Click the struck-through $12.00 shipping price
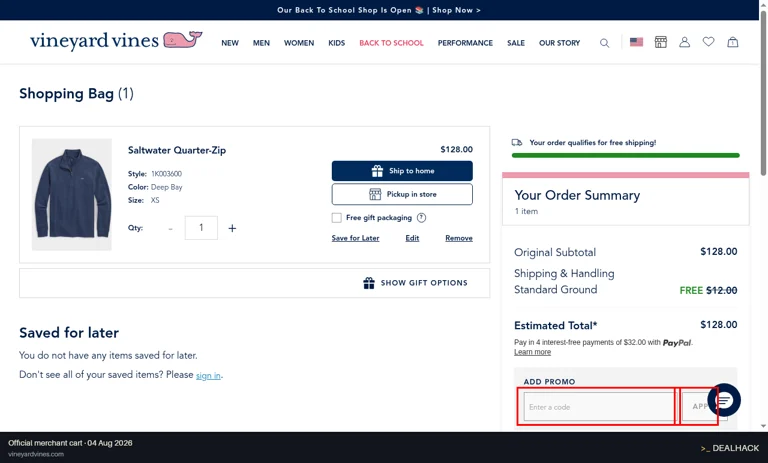The width and height of the screenshot is (768, 463). coord(721,291)
